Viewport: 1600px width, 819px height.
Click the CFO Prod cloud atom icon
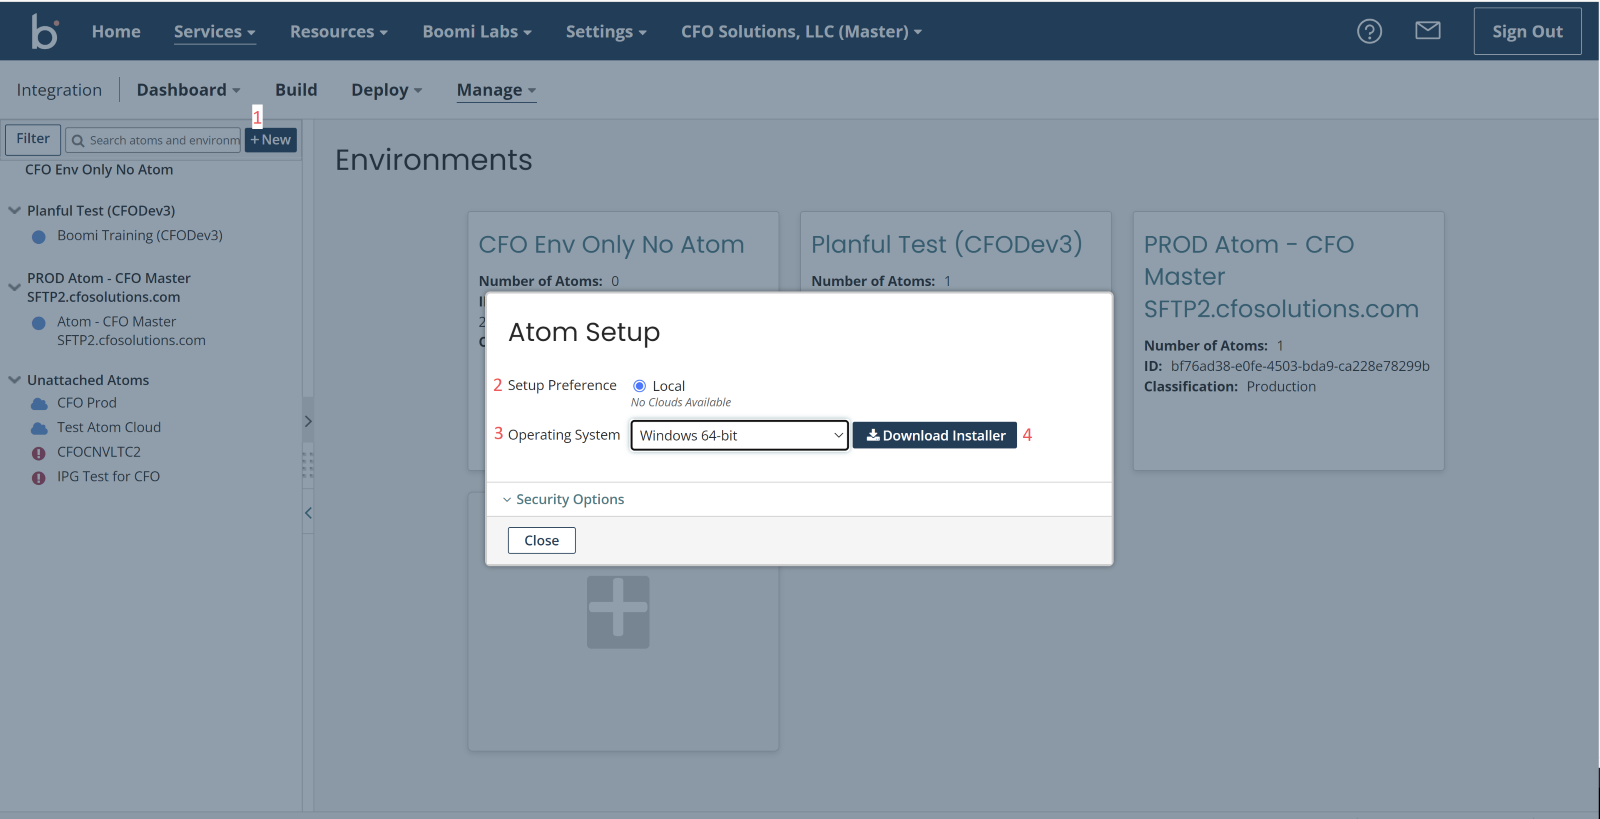click(x=39, y=404)
